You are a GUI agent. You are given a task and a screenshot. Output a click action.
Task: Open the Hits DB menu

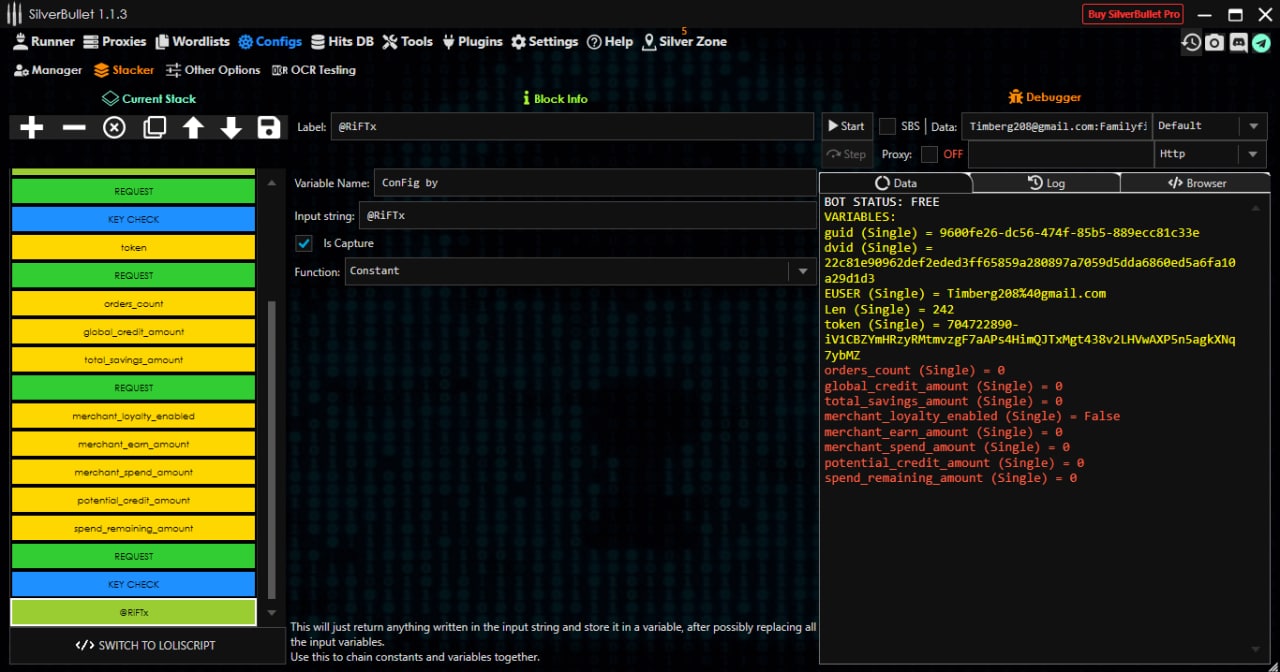pyautogui.click(x=342, y=42)
